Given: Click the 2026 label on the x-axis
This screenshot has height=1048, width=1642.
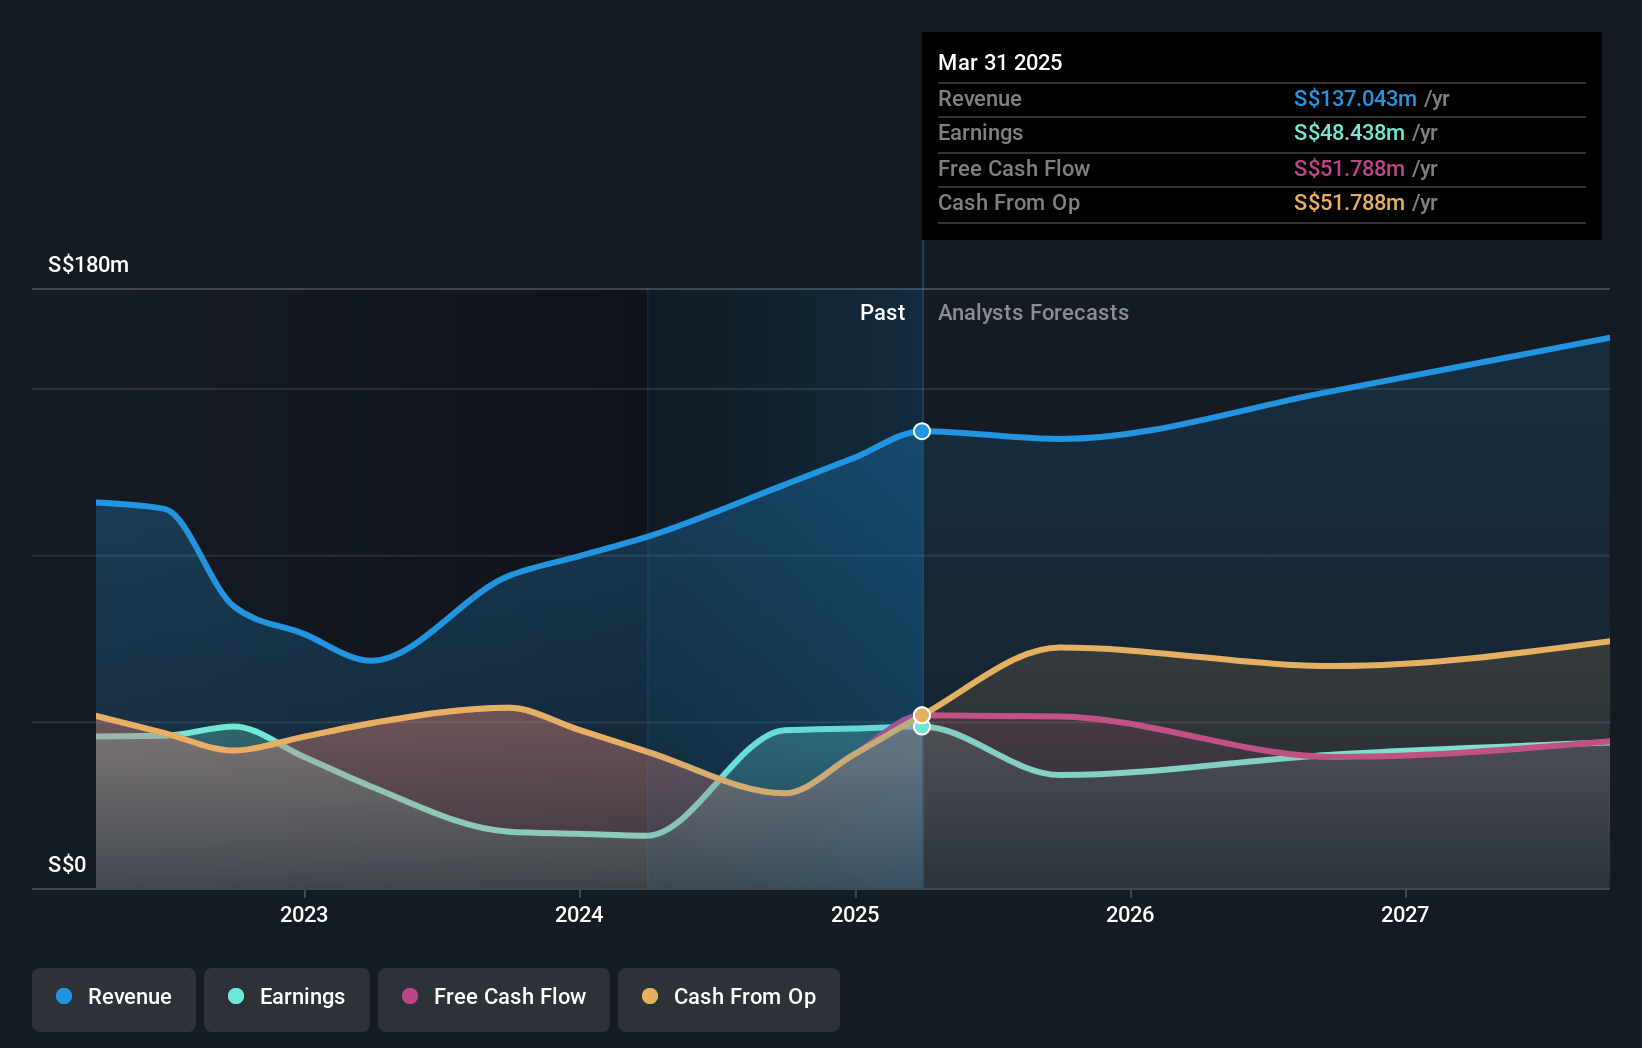Looking at the screenshot, I should 1129,913.
